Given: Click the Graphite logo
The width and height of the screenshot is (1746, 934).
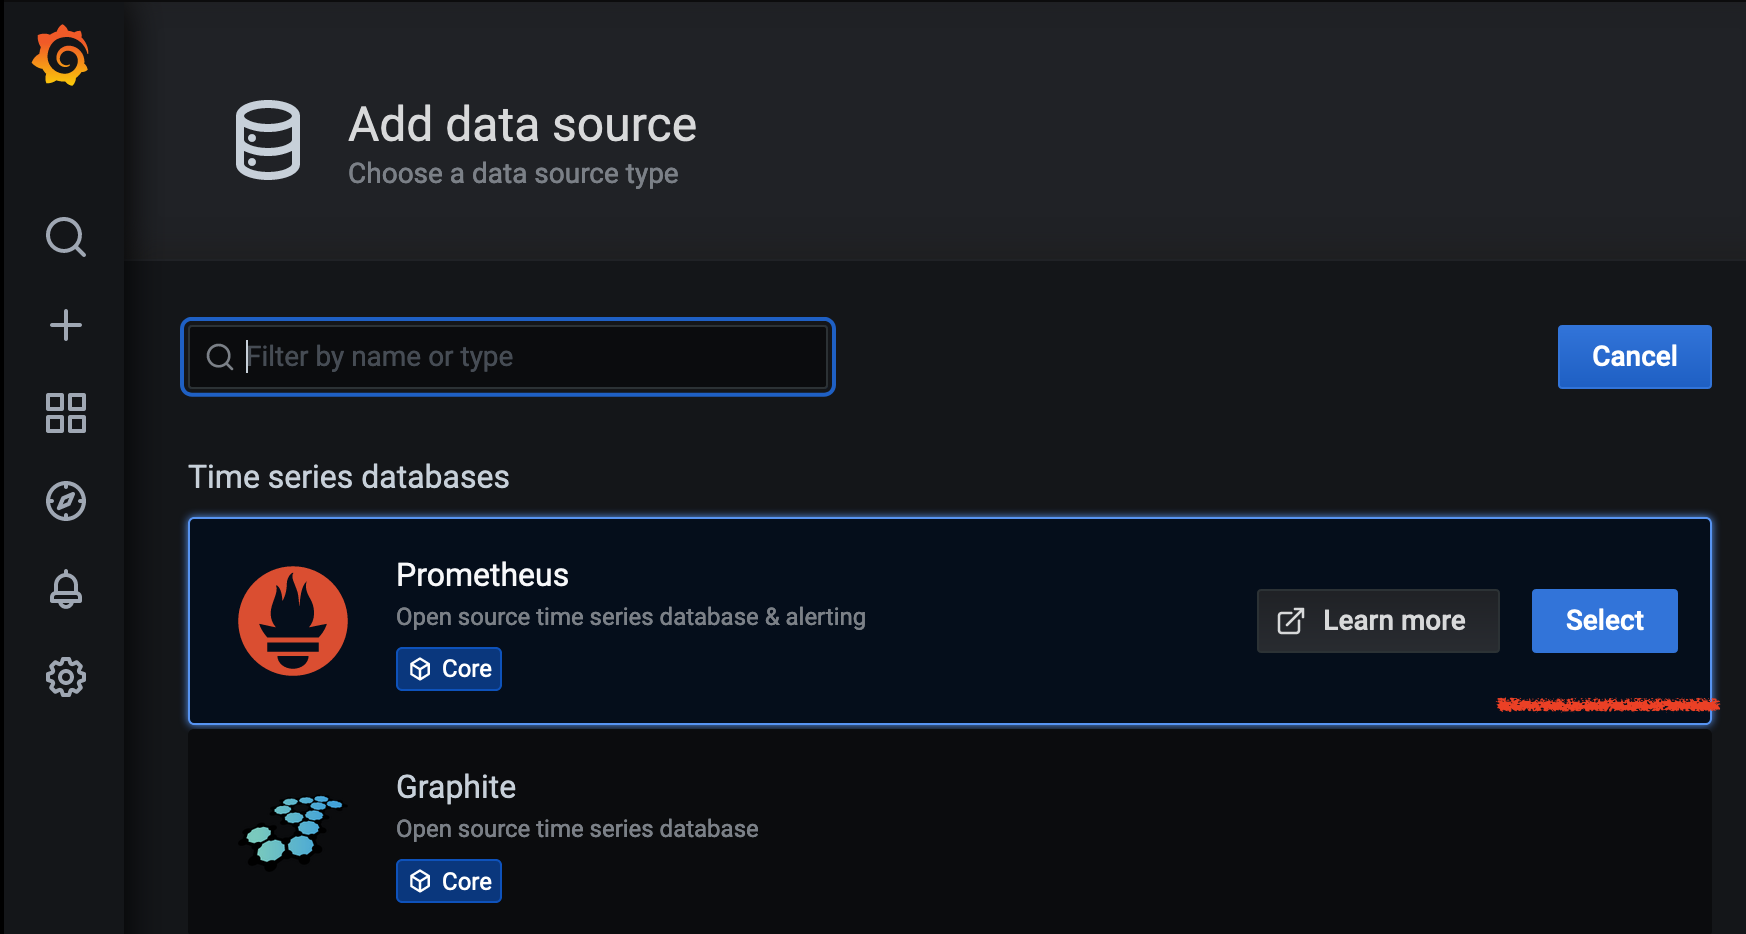Looking at the screenshot, I should coord(293,832).
